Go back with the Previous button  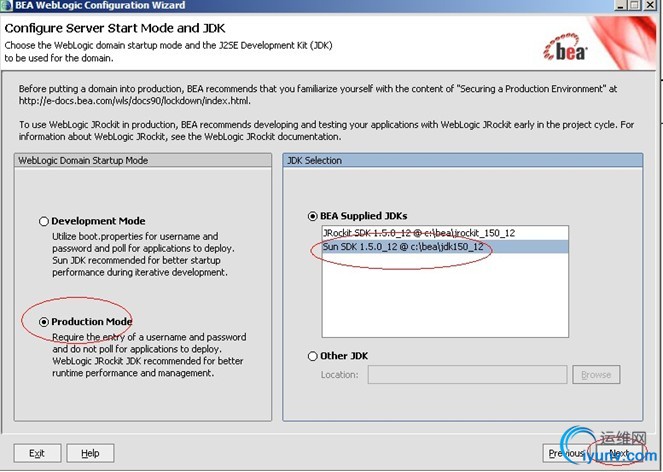coord(567,453)
